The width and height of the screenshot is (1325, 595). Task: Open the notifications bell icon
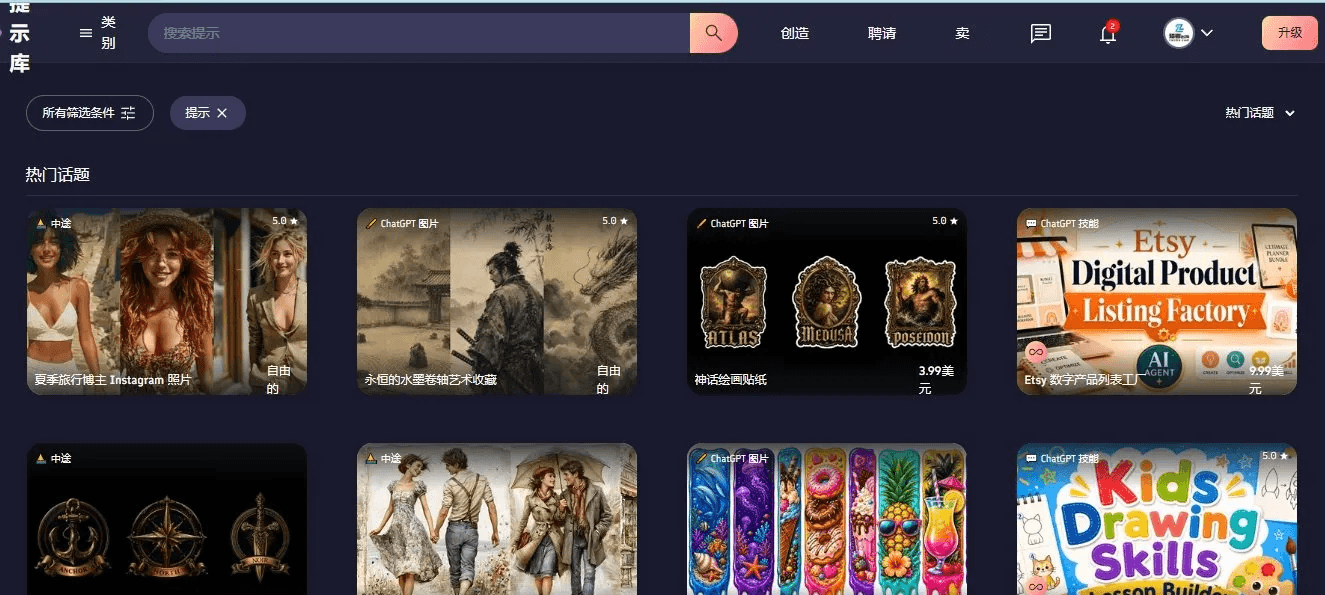tap(1108, 34)
